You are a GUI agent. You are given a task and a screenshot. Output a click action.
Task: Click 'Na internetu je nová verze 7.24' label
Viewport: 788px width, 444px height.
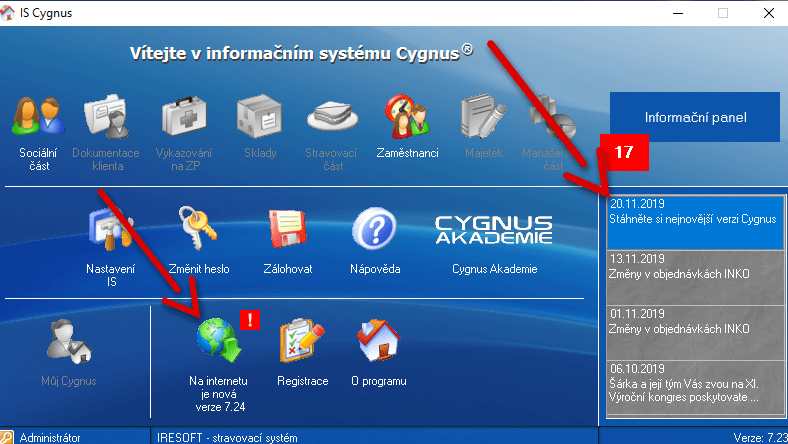pyautogui.click(x=219, y=394)
